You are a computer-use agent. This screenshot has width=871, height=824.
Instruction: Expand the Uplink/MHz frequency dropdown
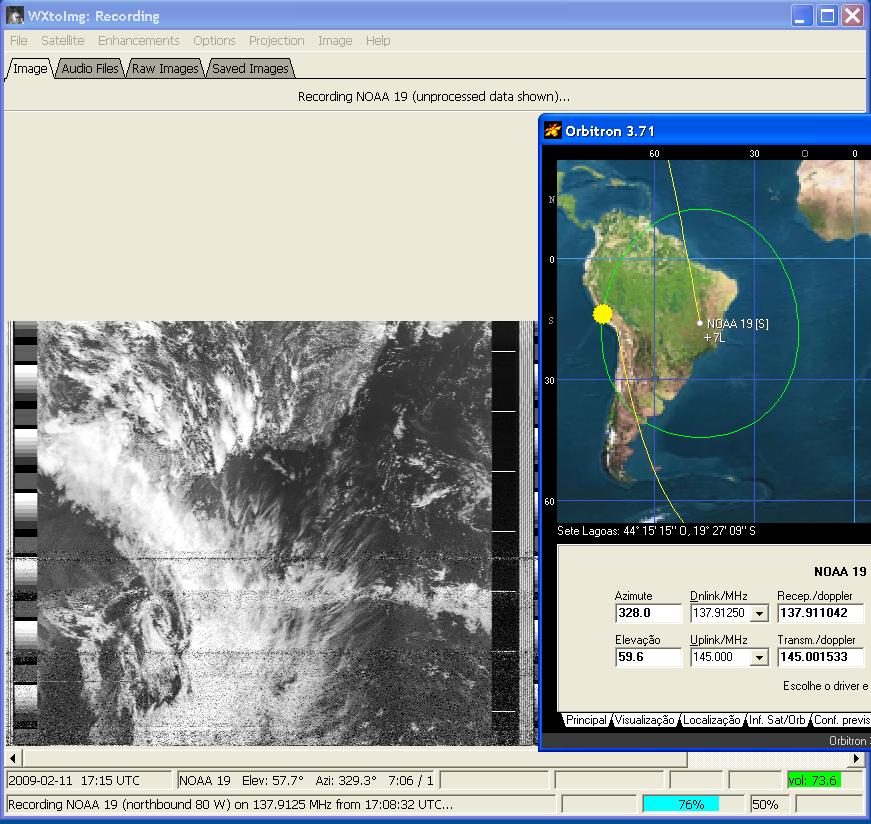click(758, 657)
